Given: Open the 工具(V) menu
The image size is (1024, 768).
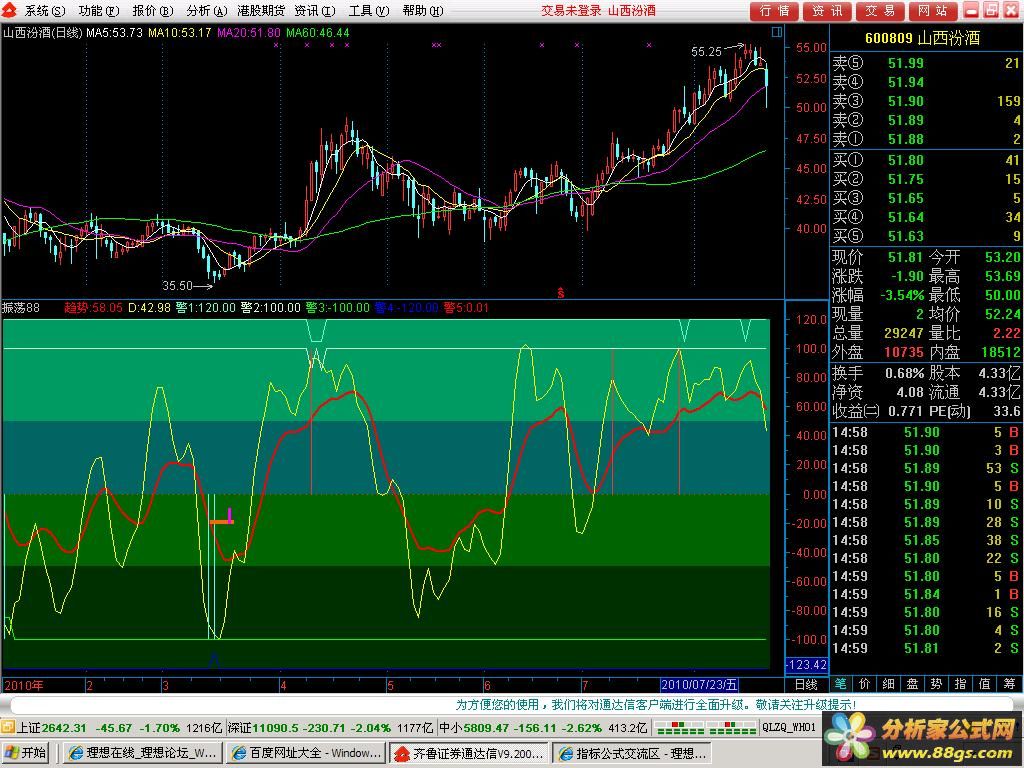Looking at the screenshot, I should point(368,10).
